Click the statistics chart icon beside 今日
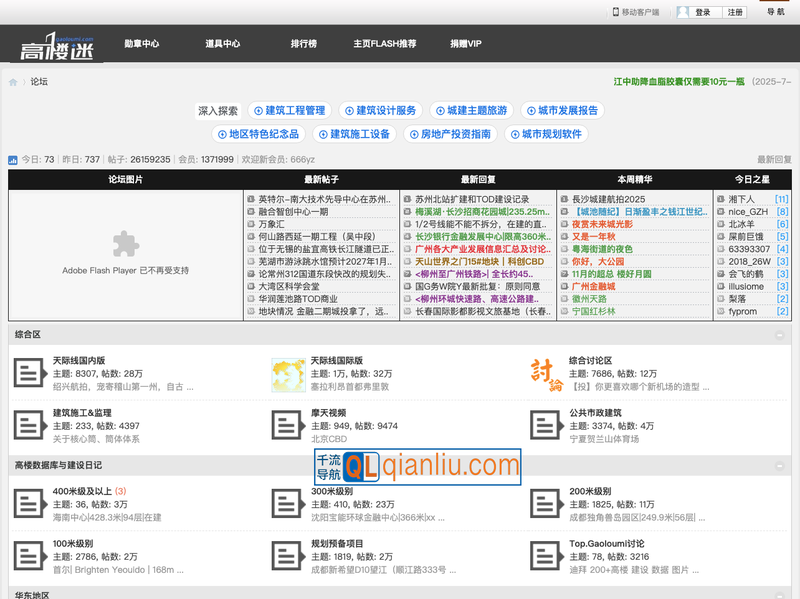Image resolution: width=800 pixels, height=599 pixels. [x=13, y=160]
